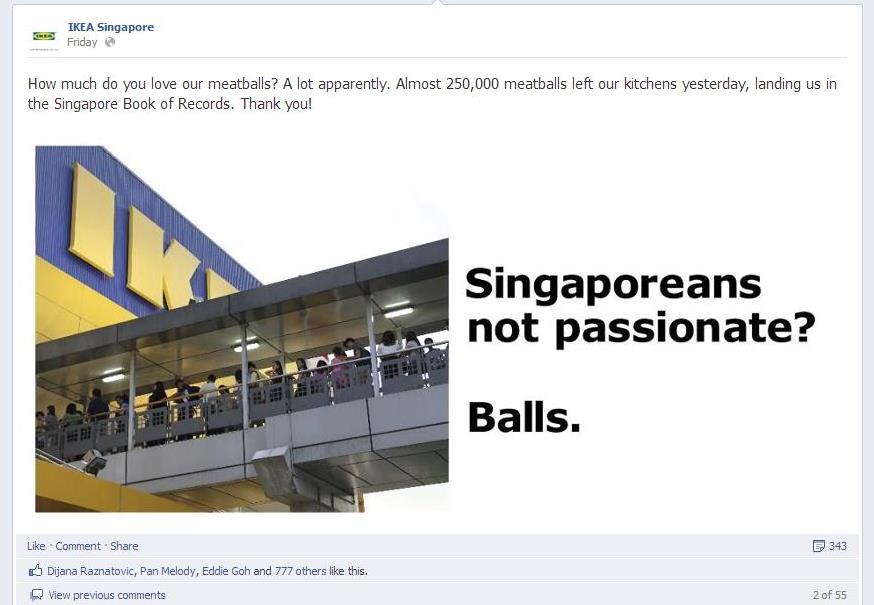Click the speech bubble icon by previous comments
The image size is (874, 605).
(x=37, y=595)
